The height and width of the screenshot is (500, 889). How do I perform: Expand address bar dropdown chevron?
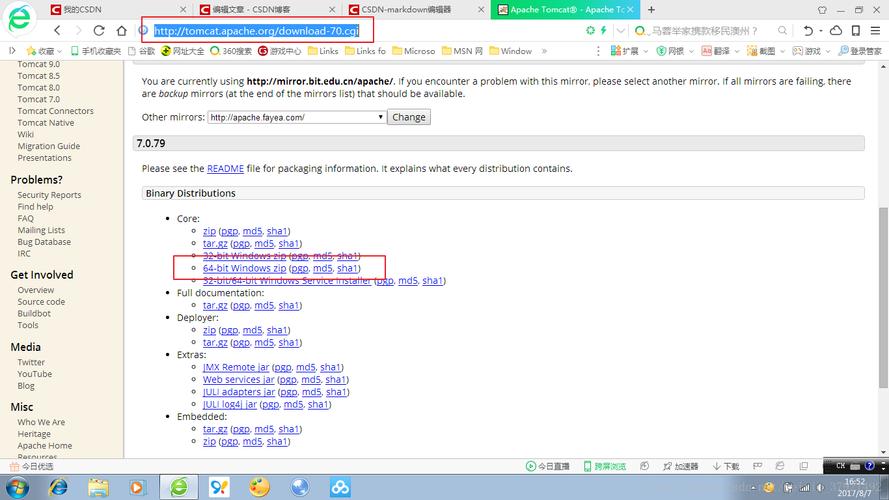pyautogui.click(x=621, y=30)
